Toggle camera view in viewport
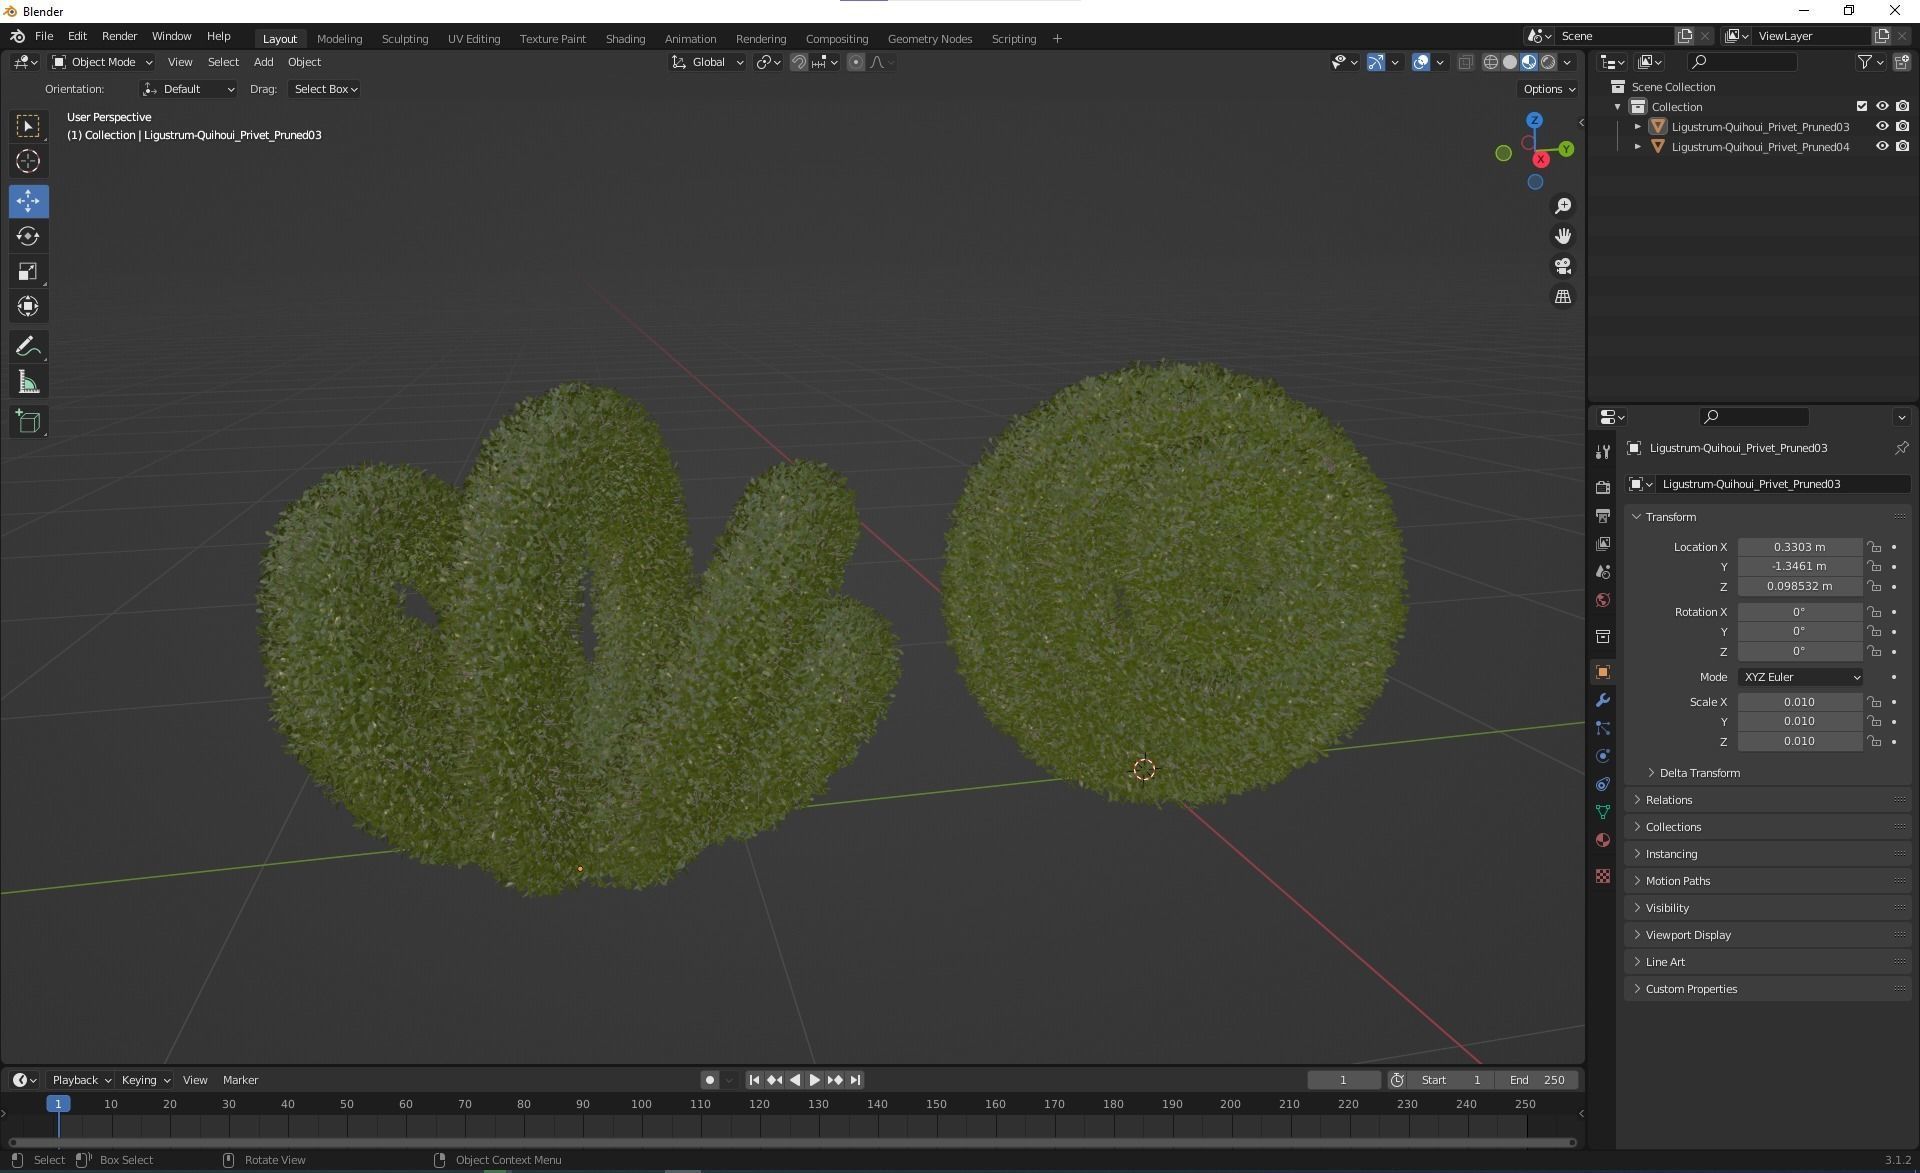Viewport: 1920px width, 1173px height. point(1562,266)
